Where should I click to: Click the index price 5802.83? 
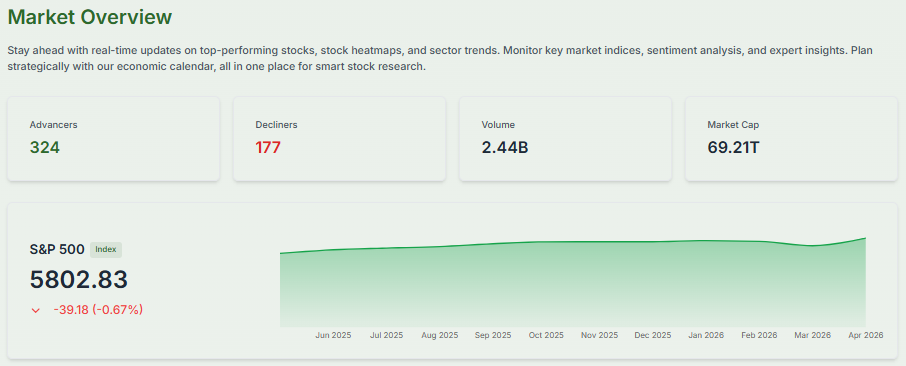pos(79,280)
